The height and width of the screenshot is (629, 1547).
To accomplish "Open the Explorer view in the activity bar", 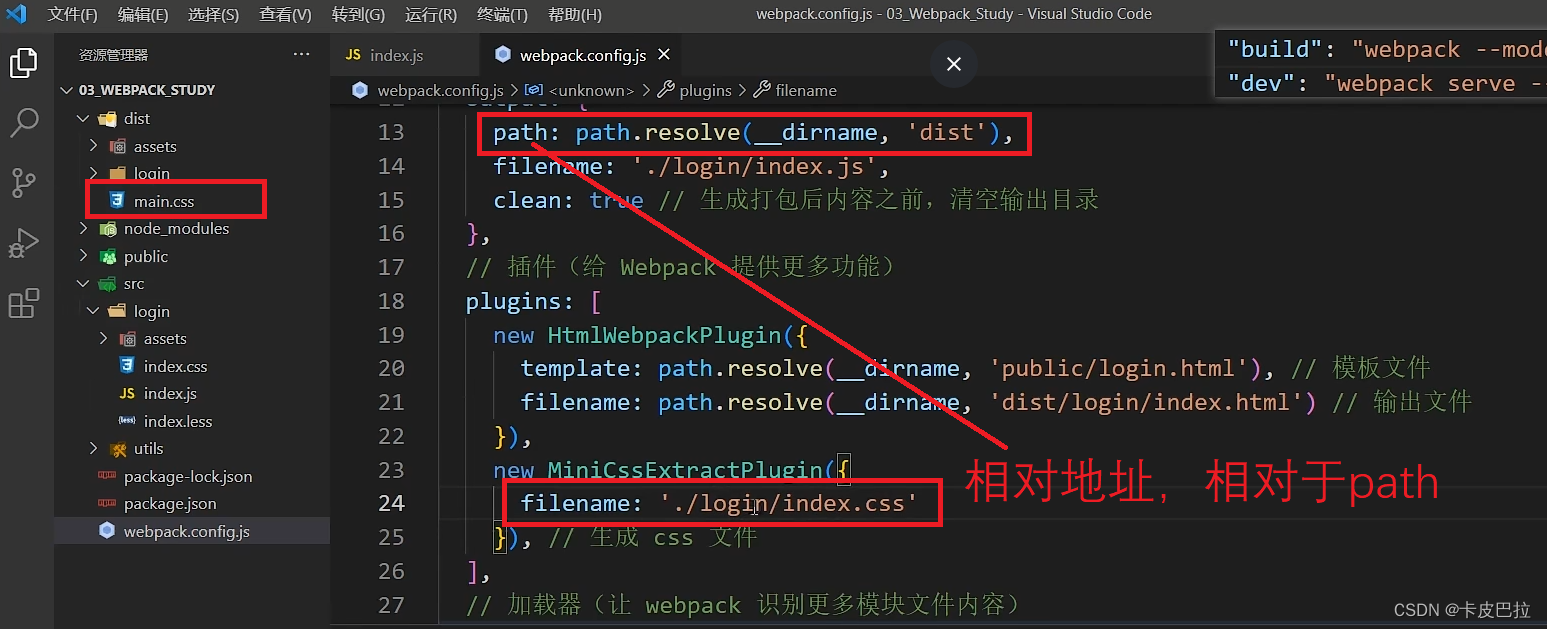I will [23, 64].
